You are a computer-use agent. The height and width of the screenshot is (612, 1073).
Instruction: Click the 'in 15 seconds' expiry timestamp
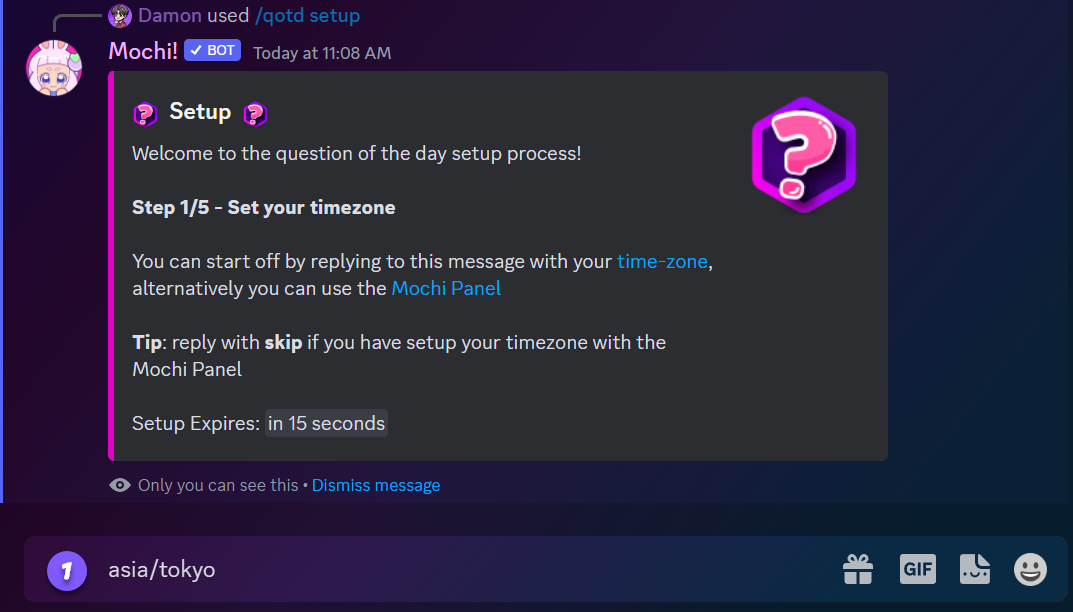pyautogui.click(x=326, y=424)
